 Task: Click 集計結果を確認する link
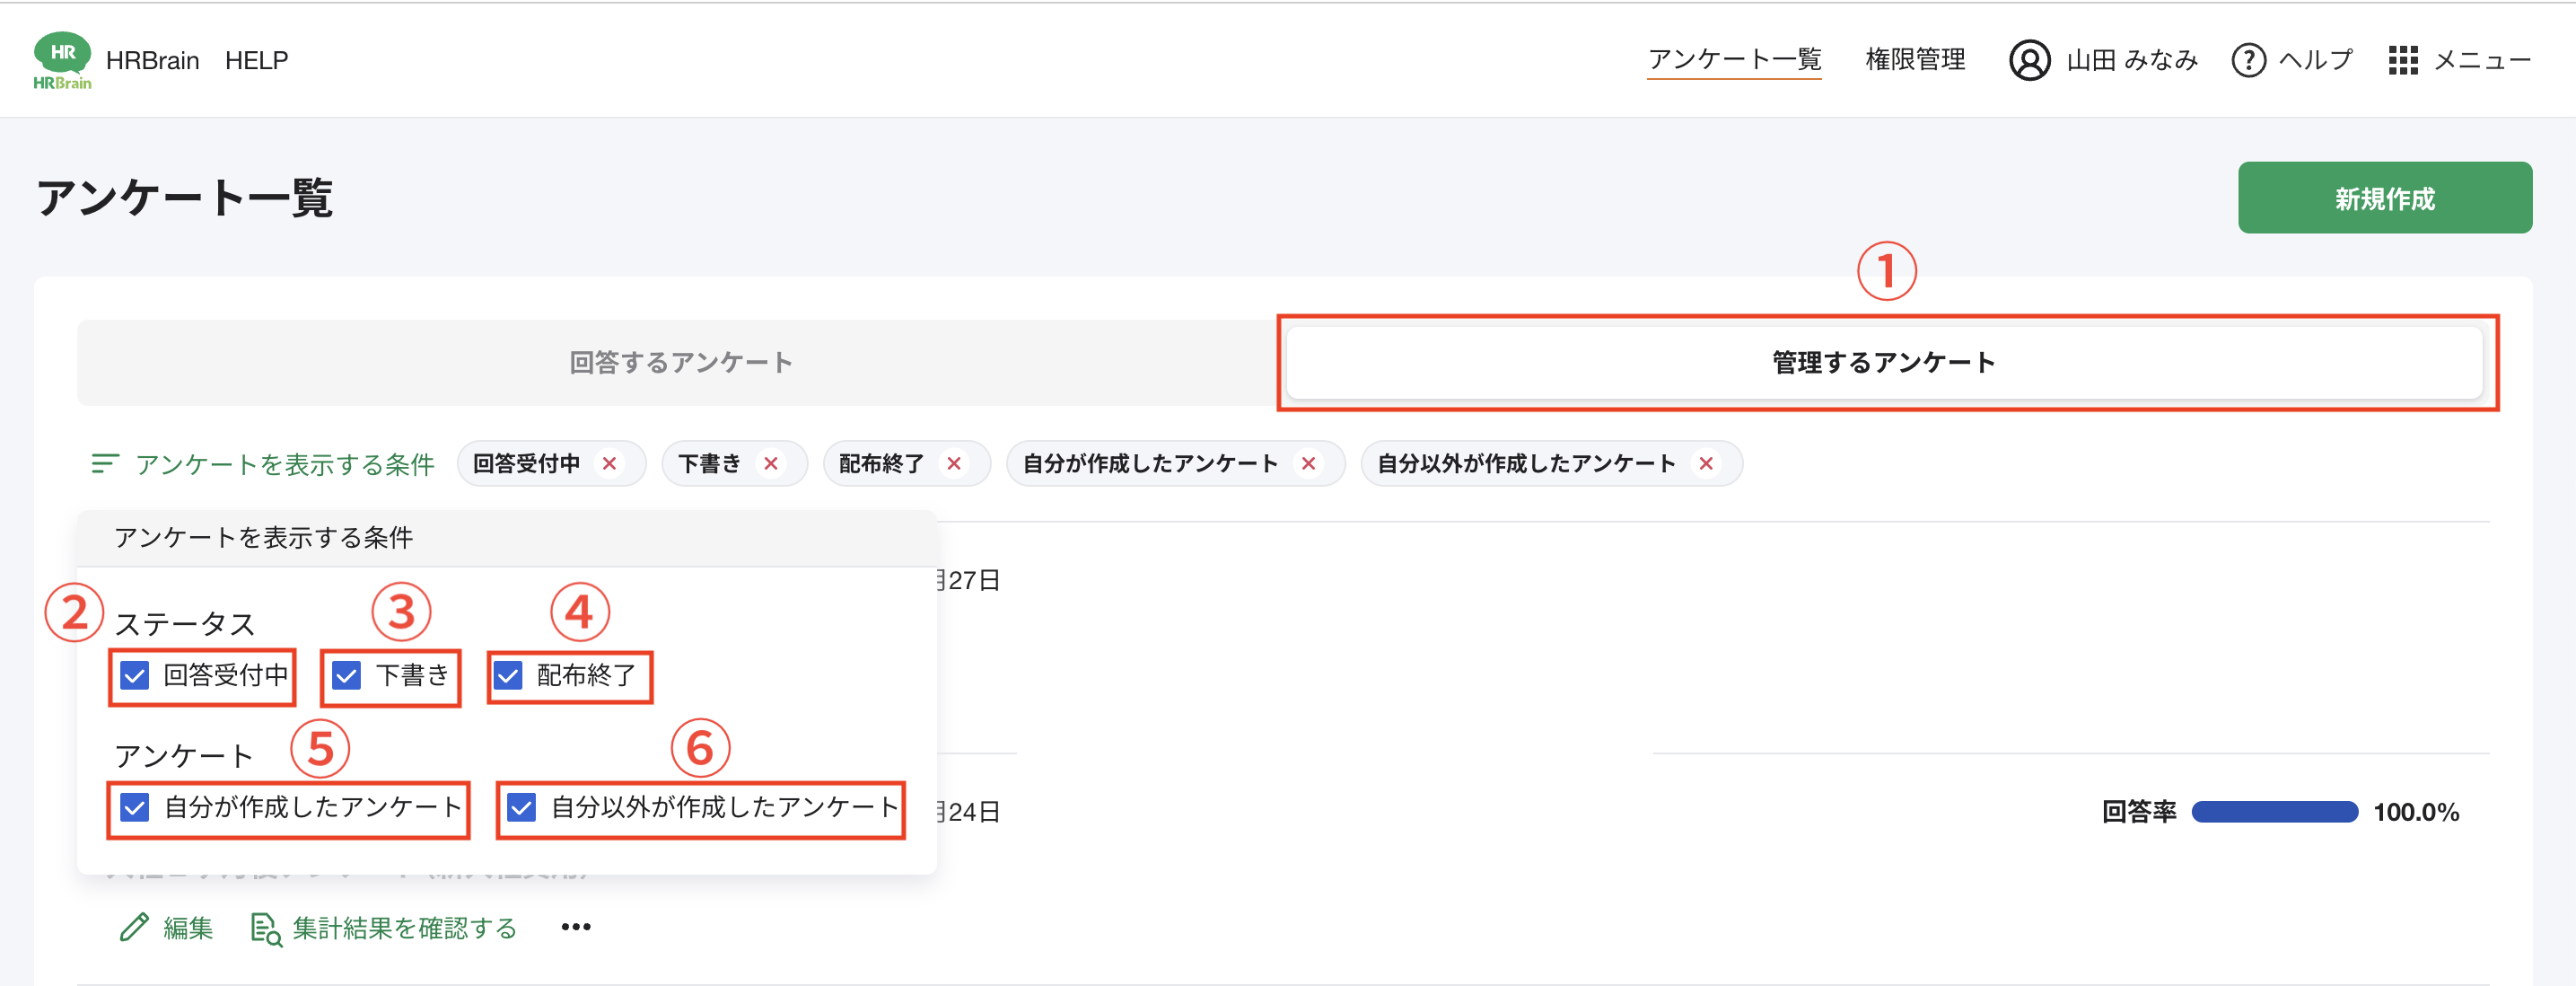coord(404,927)
